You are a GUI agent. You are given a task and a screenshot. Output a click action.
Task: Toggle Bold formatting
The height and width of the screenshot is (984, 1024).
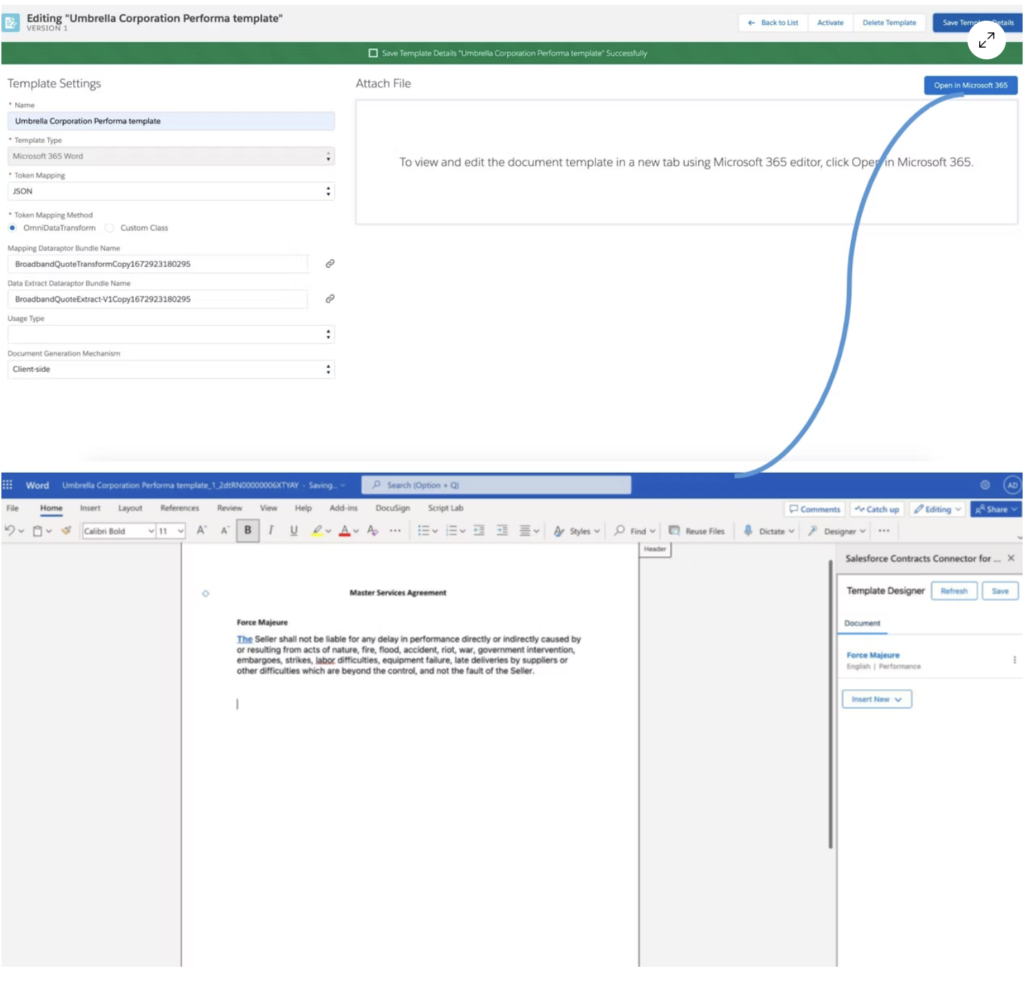coord(245,529)
